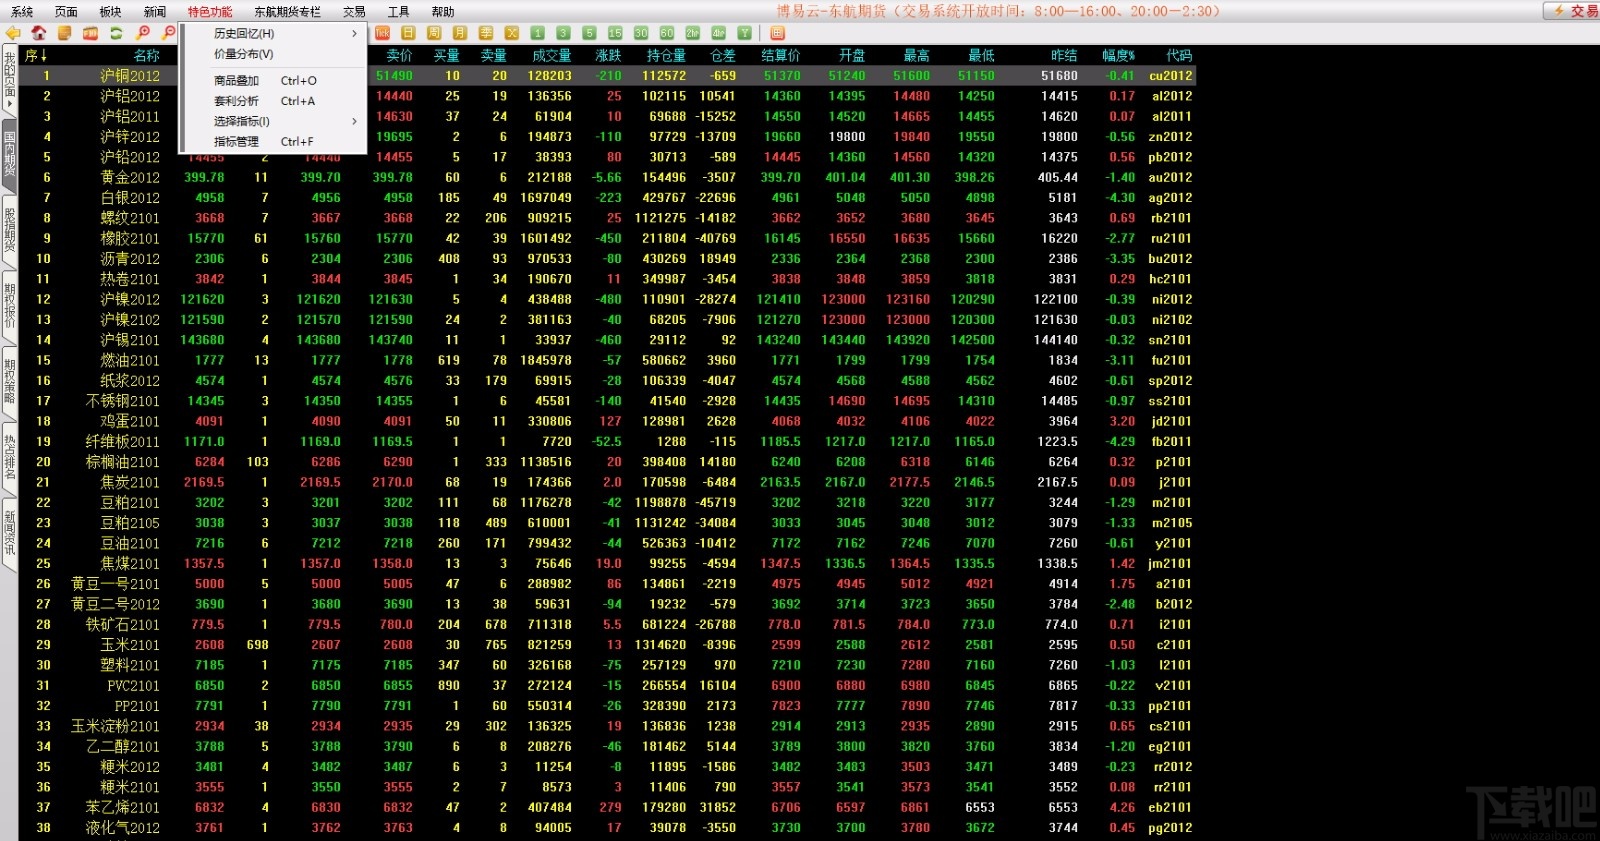Sort by the 代码 column header
The width and height of the screenshot is (1600, 841).
1179,55
